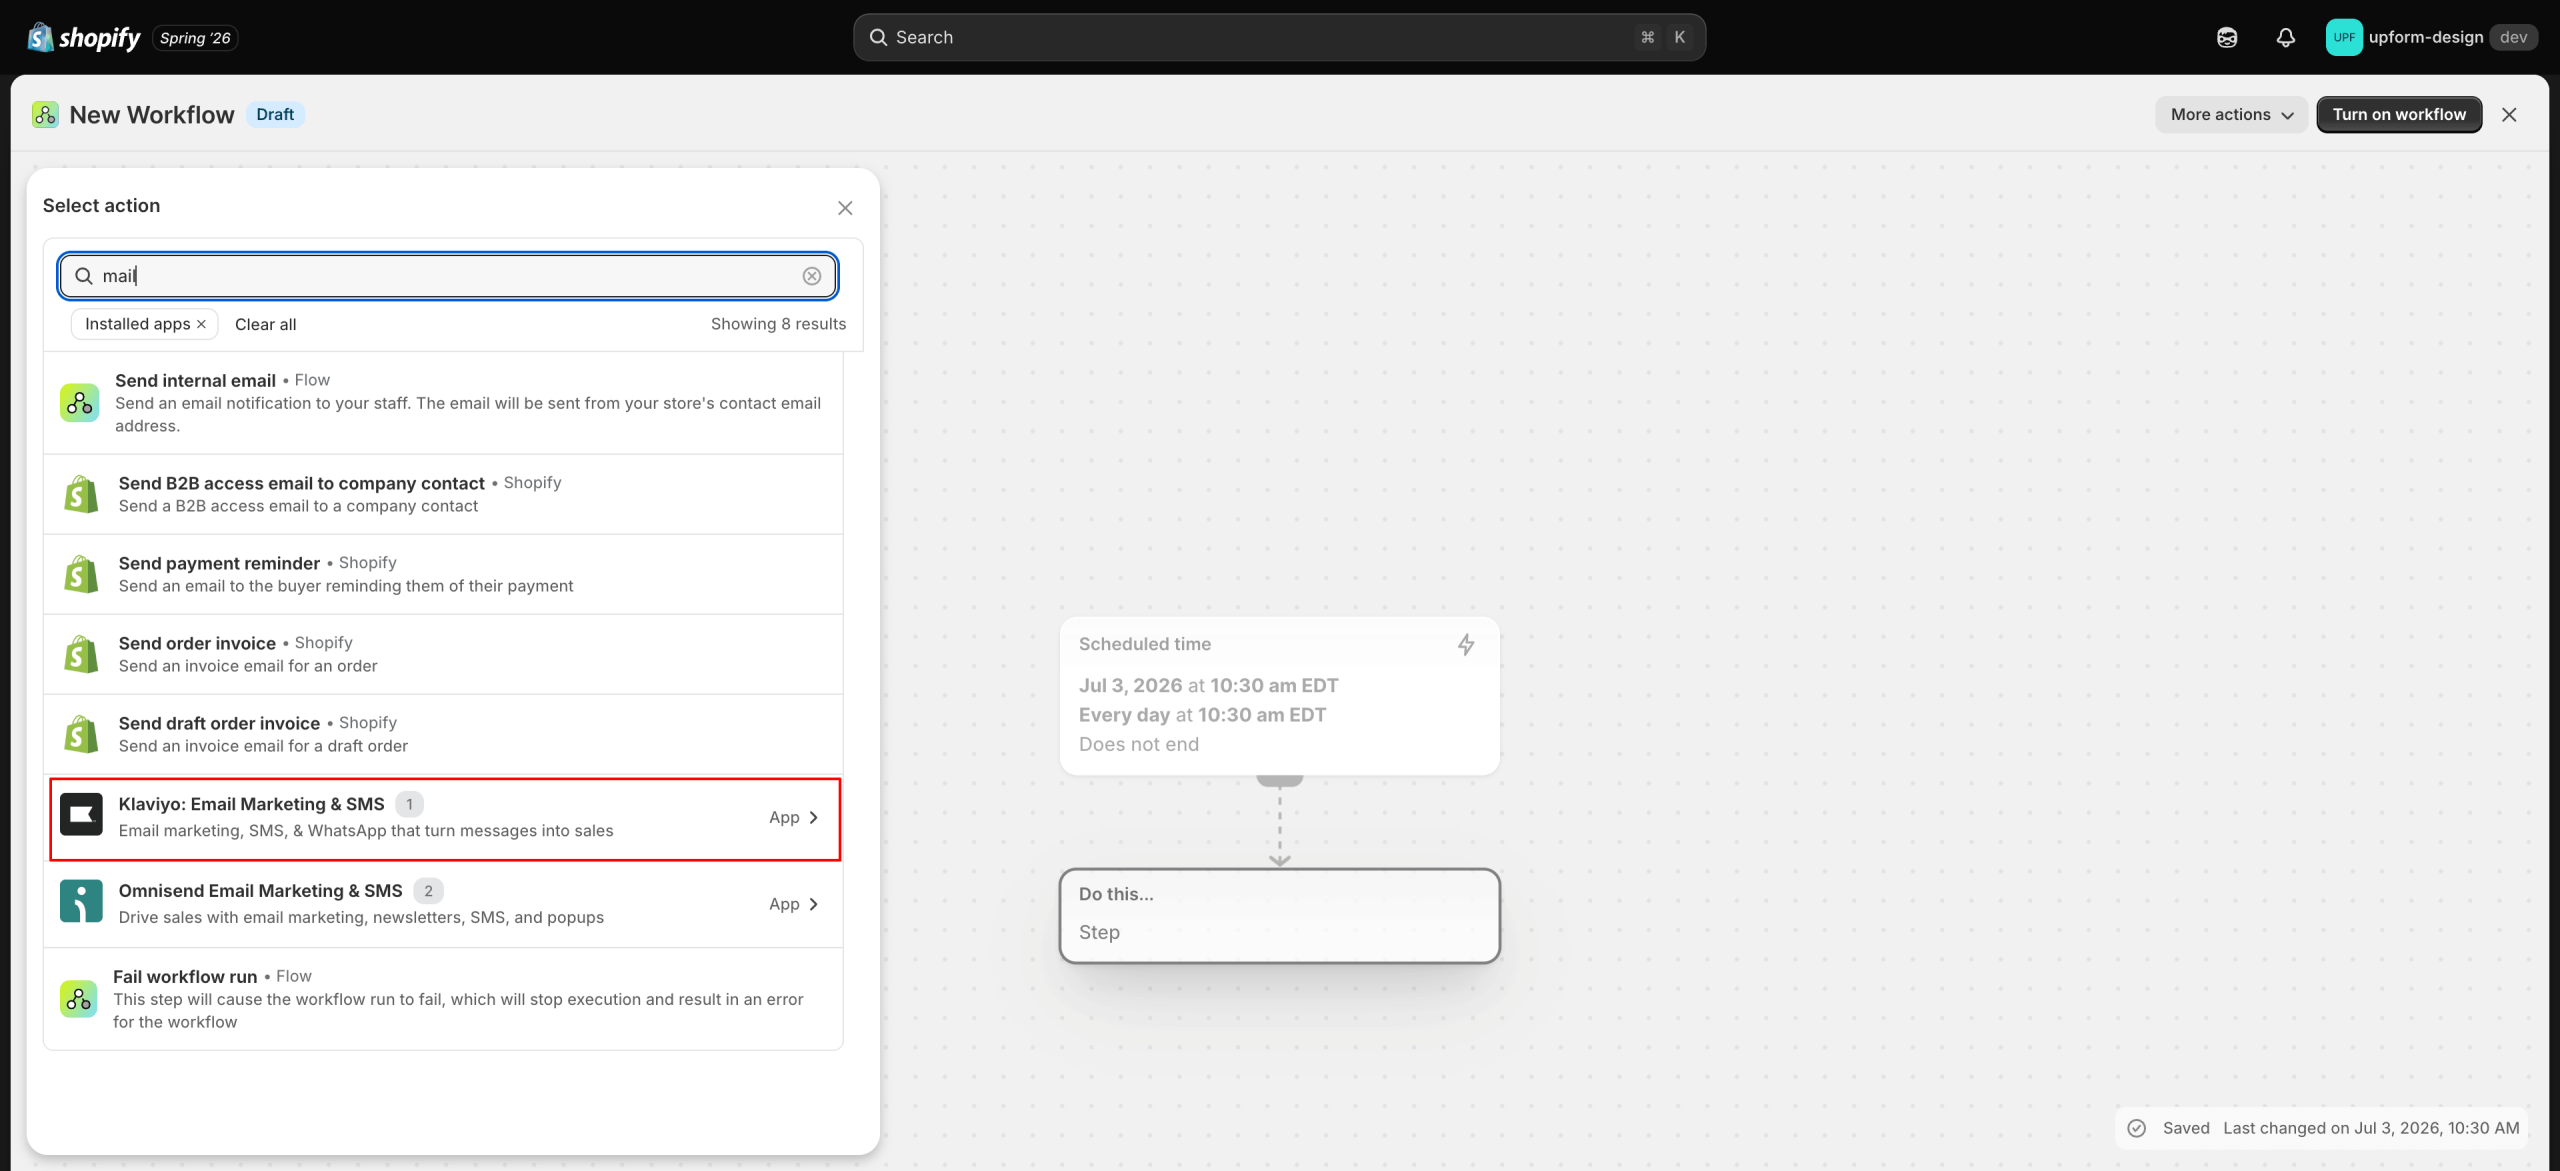Click the Draft status badge

click(x=275, y=114)
